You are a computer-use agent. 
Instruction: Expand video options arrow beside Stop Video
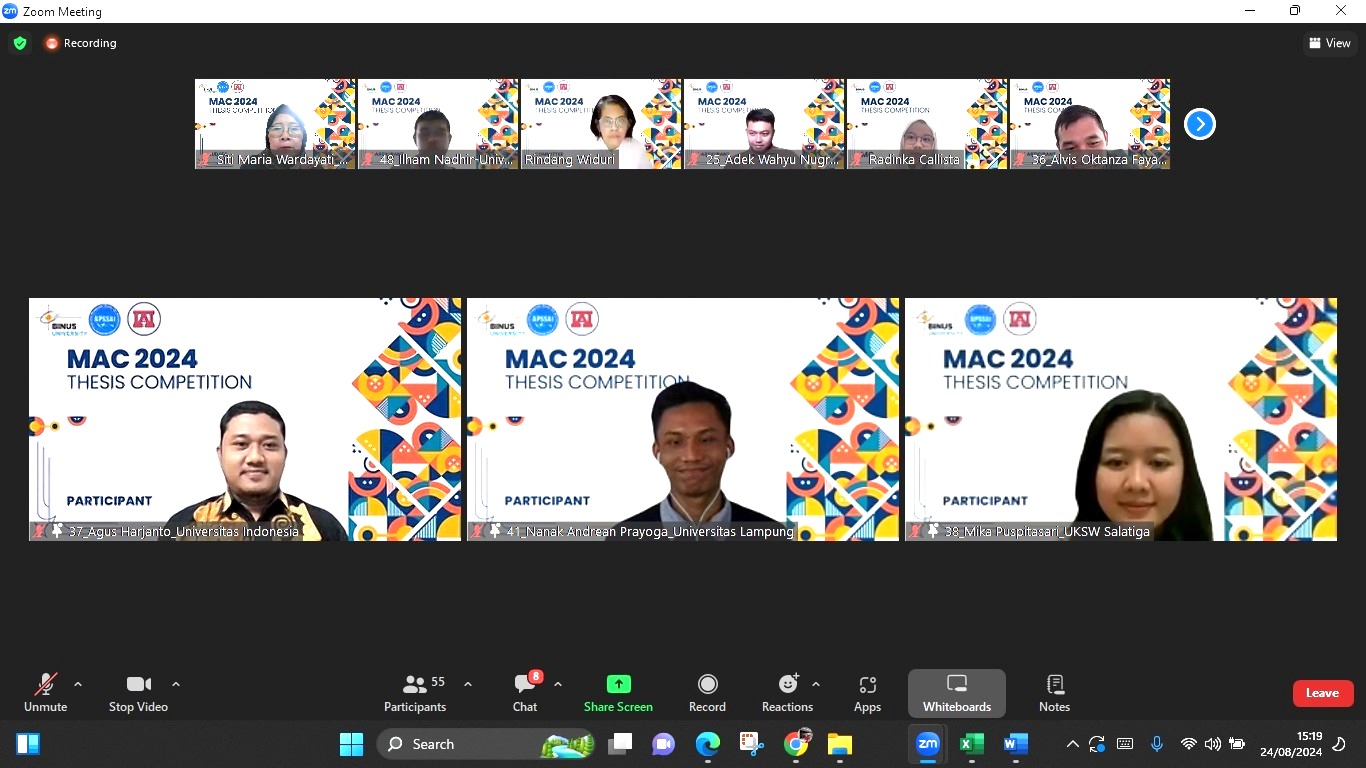click(x=176, y=685)
